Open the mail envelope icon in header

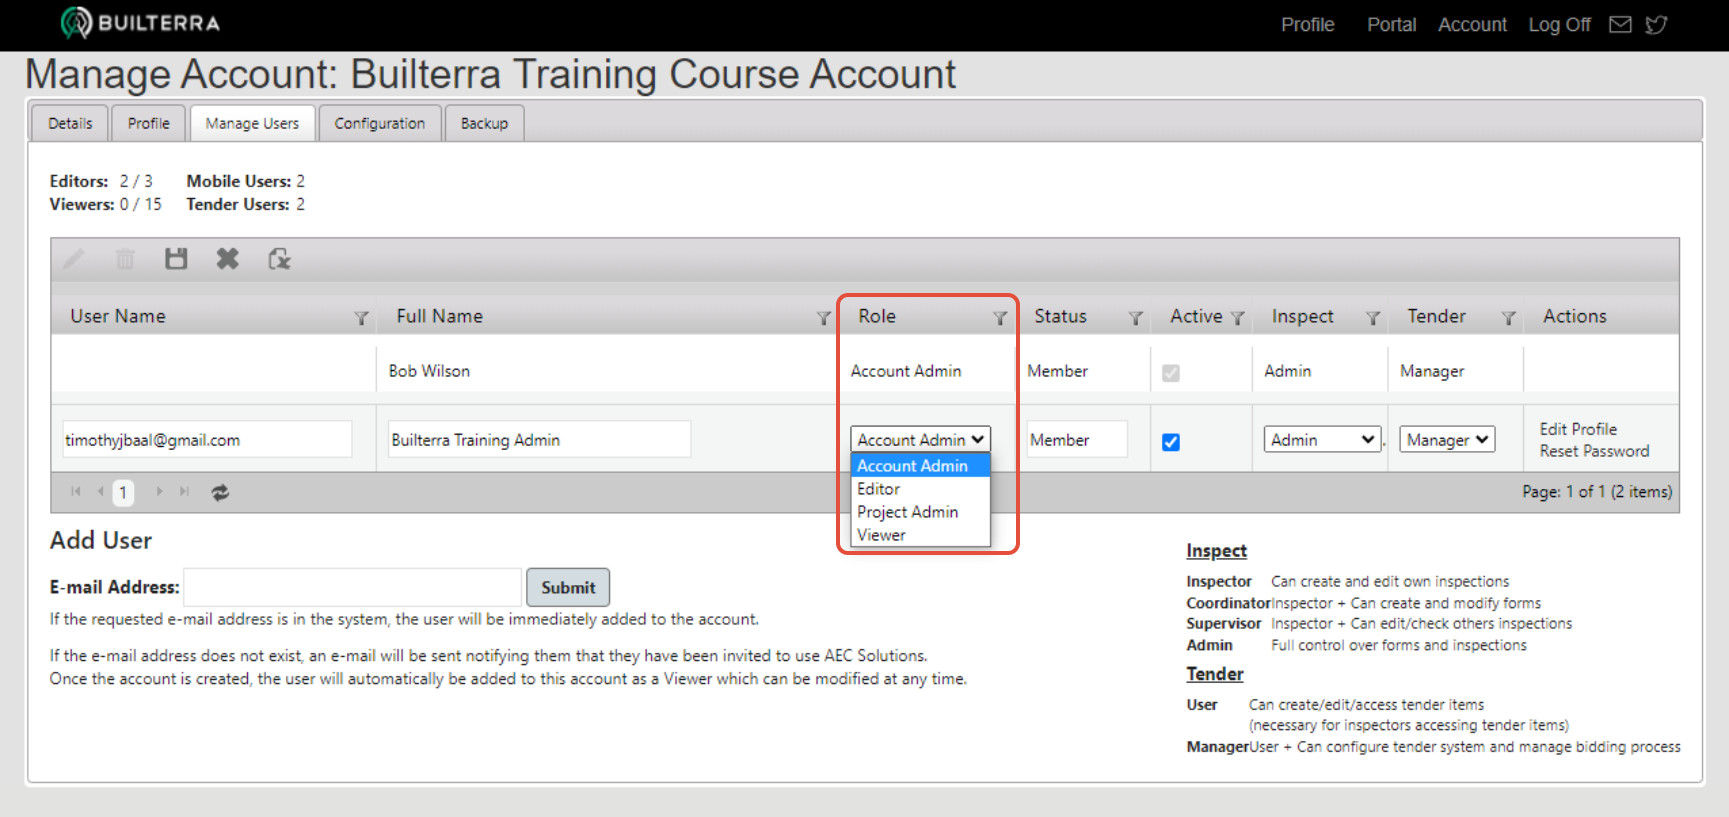coord(1620,24)
